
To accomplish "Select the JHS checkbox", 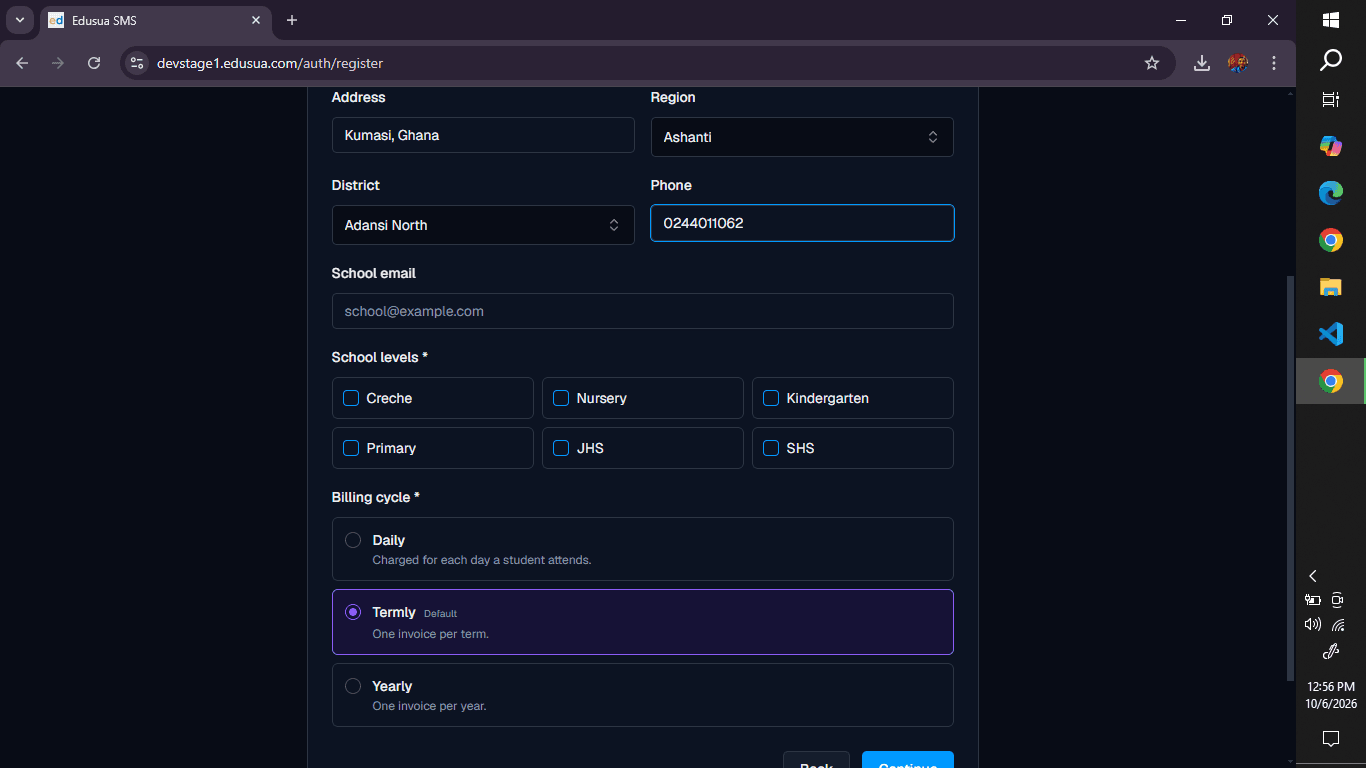I will [x=561, y=448].
